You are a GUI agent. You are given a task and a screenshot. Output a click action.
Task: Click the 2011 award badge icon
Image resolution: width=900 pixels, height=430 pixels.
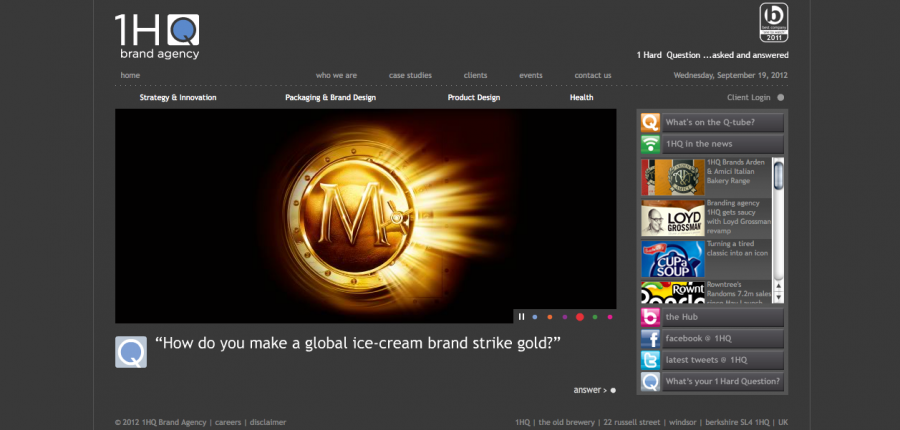(771, 23)
